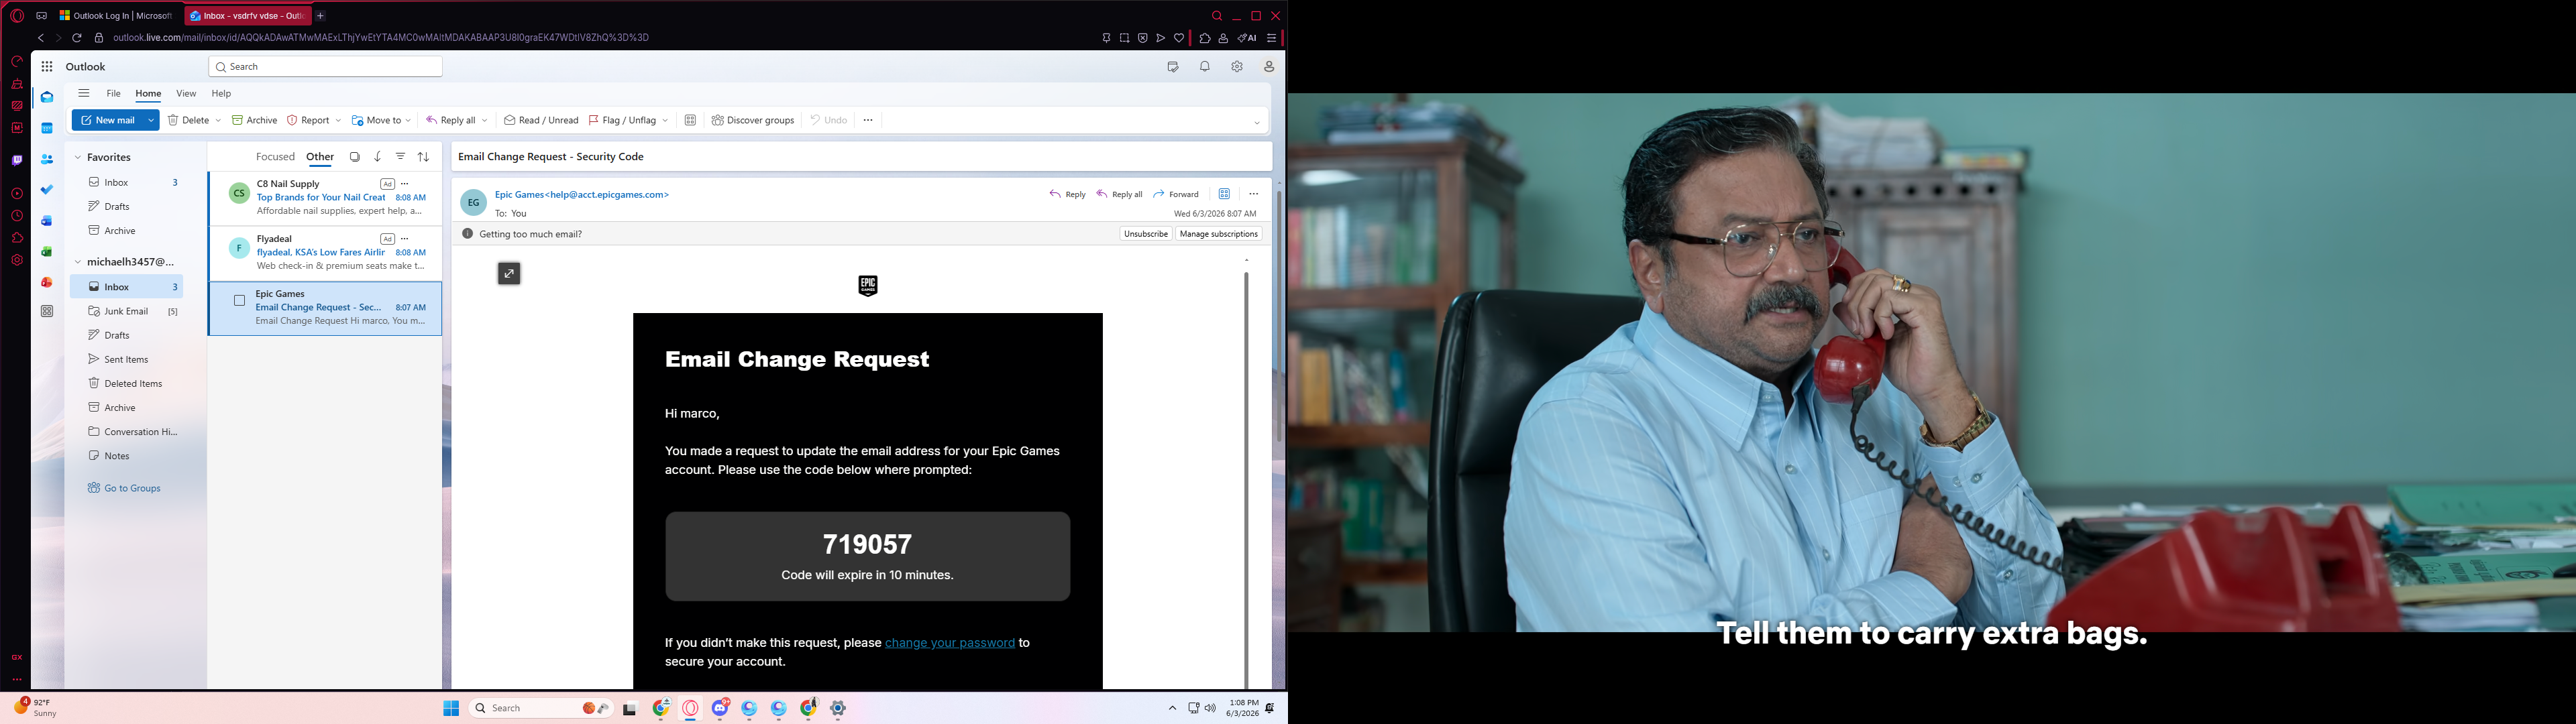The height and width of the screenshot is (724, 2576).
Task: Tick the Epic Games message checkbox
Action: point(239,300)
